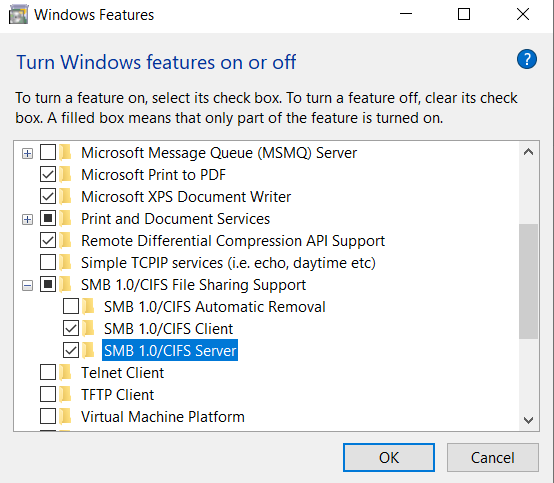
Task: Toggle SMB 1.0/CIFS File Sharing Support checkbox
Action: (x=48, y=284)
